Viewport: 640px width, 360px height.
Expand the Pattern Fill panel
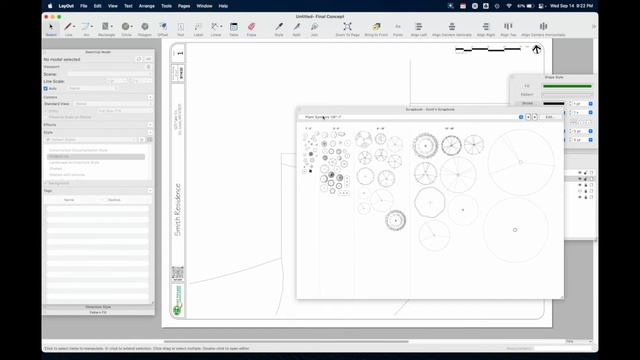point(98,312)
